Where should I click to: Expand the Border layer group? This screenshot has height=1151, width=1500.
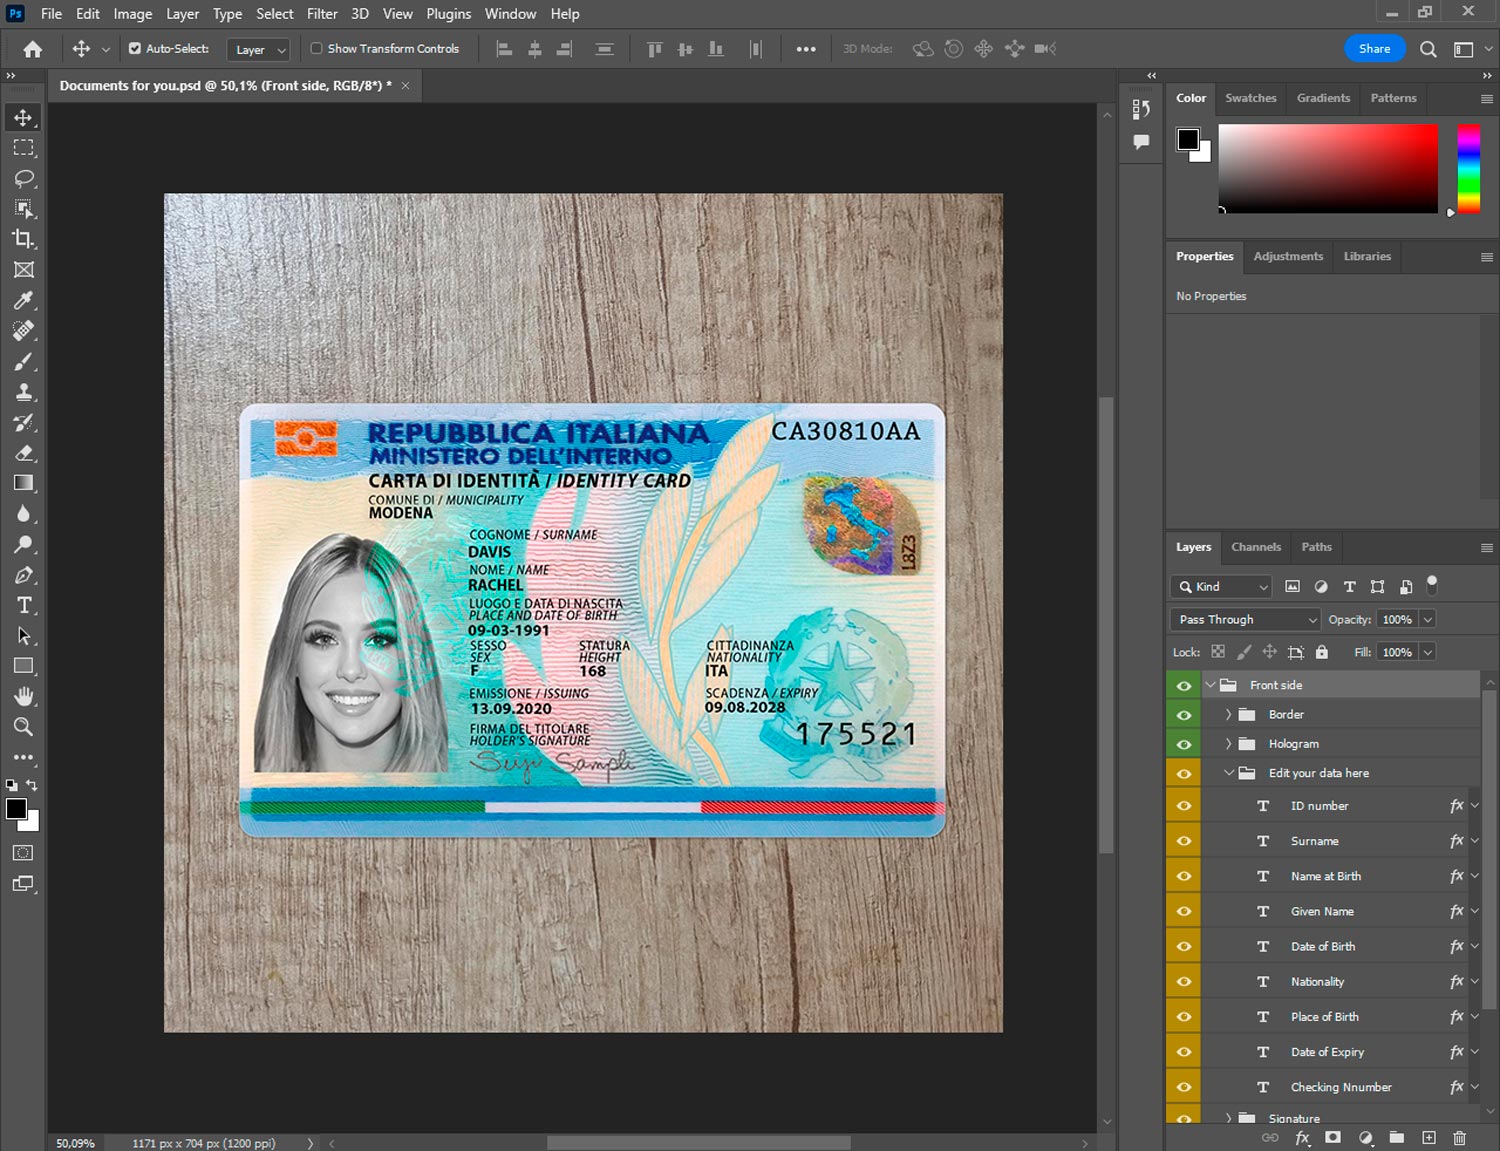click(1228, 715)
